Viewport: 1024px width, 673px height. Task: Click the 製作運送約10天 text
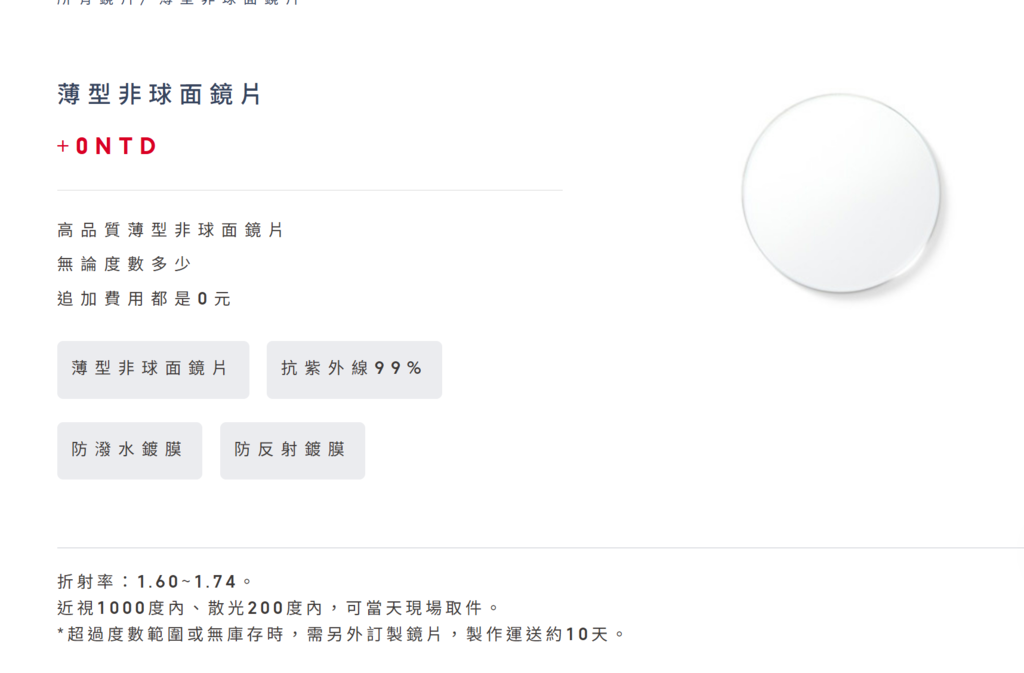[537, 634]
